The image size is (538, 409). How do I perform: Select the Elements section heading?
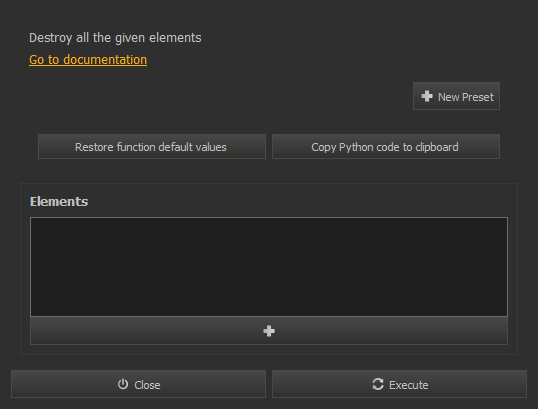click(x=59, y=202)
